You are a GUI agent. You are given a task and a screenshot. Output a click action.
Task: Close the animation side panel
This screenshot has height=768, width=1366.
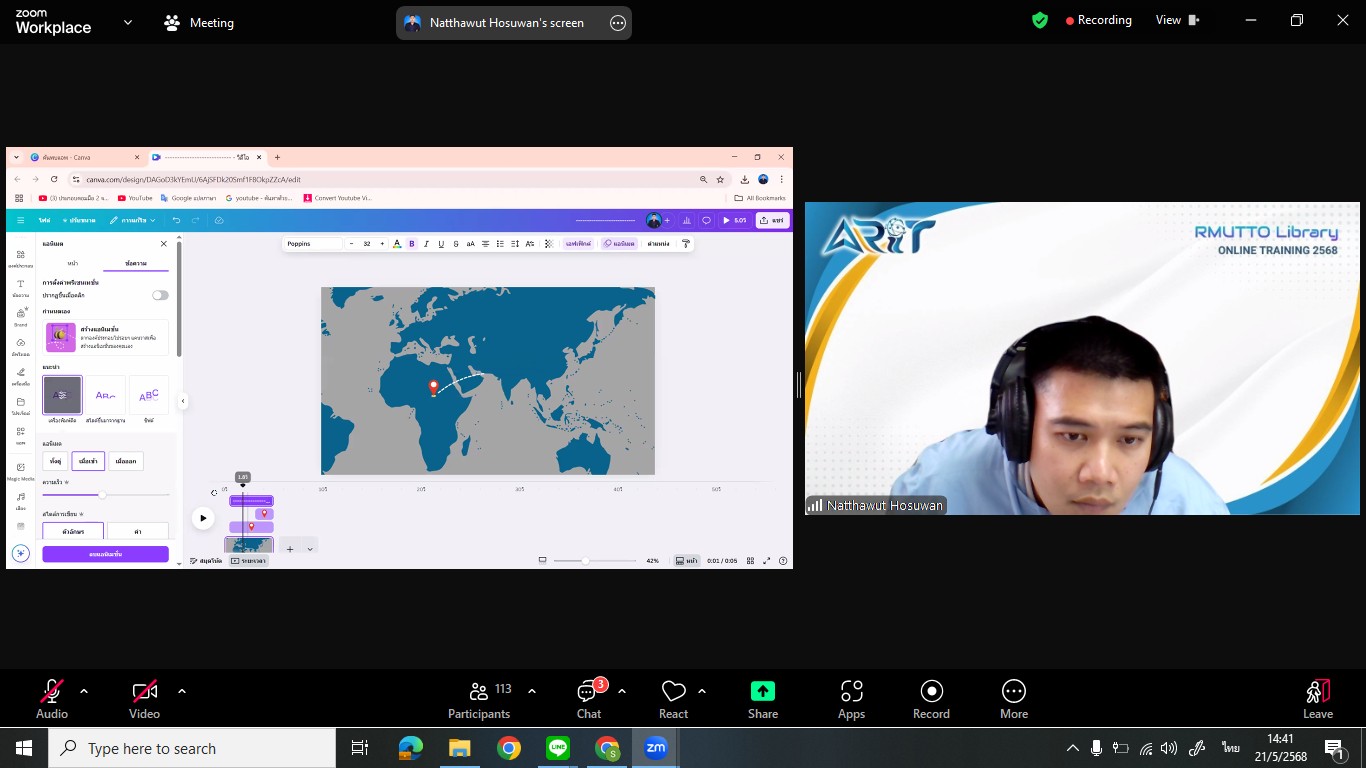pos(164,244)
